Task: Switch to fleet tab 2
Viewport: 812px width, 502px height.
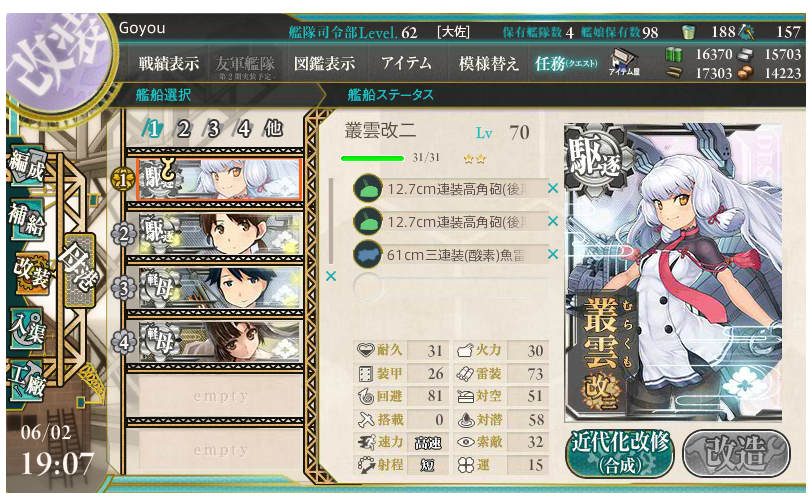Action: 183,129
